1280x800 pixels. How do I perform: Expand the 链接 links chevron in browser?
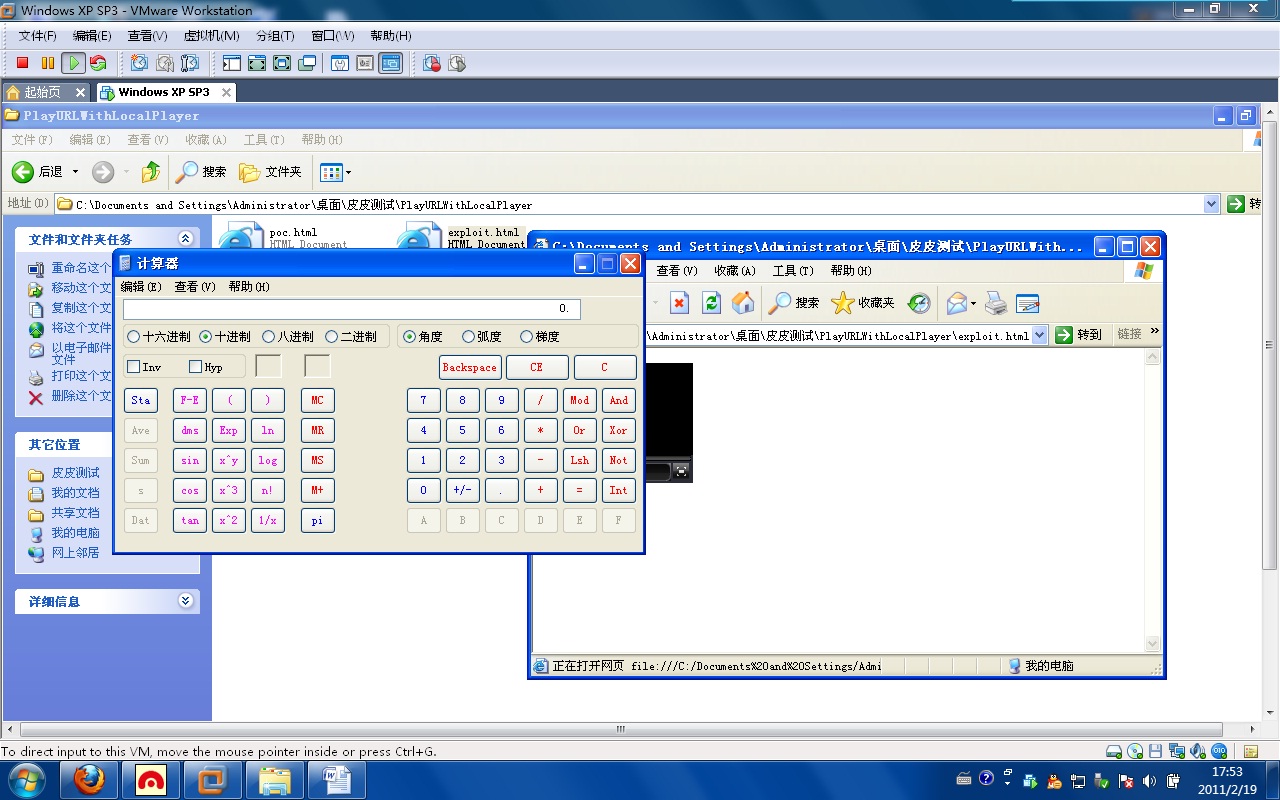[x=1155, y=332]
